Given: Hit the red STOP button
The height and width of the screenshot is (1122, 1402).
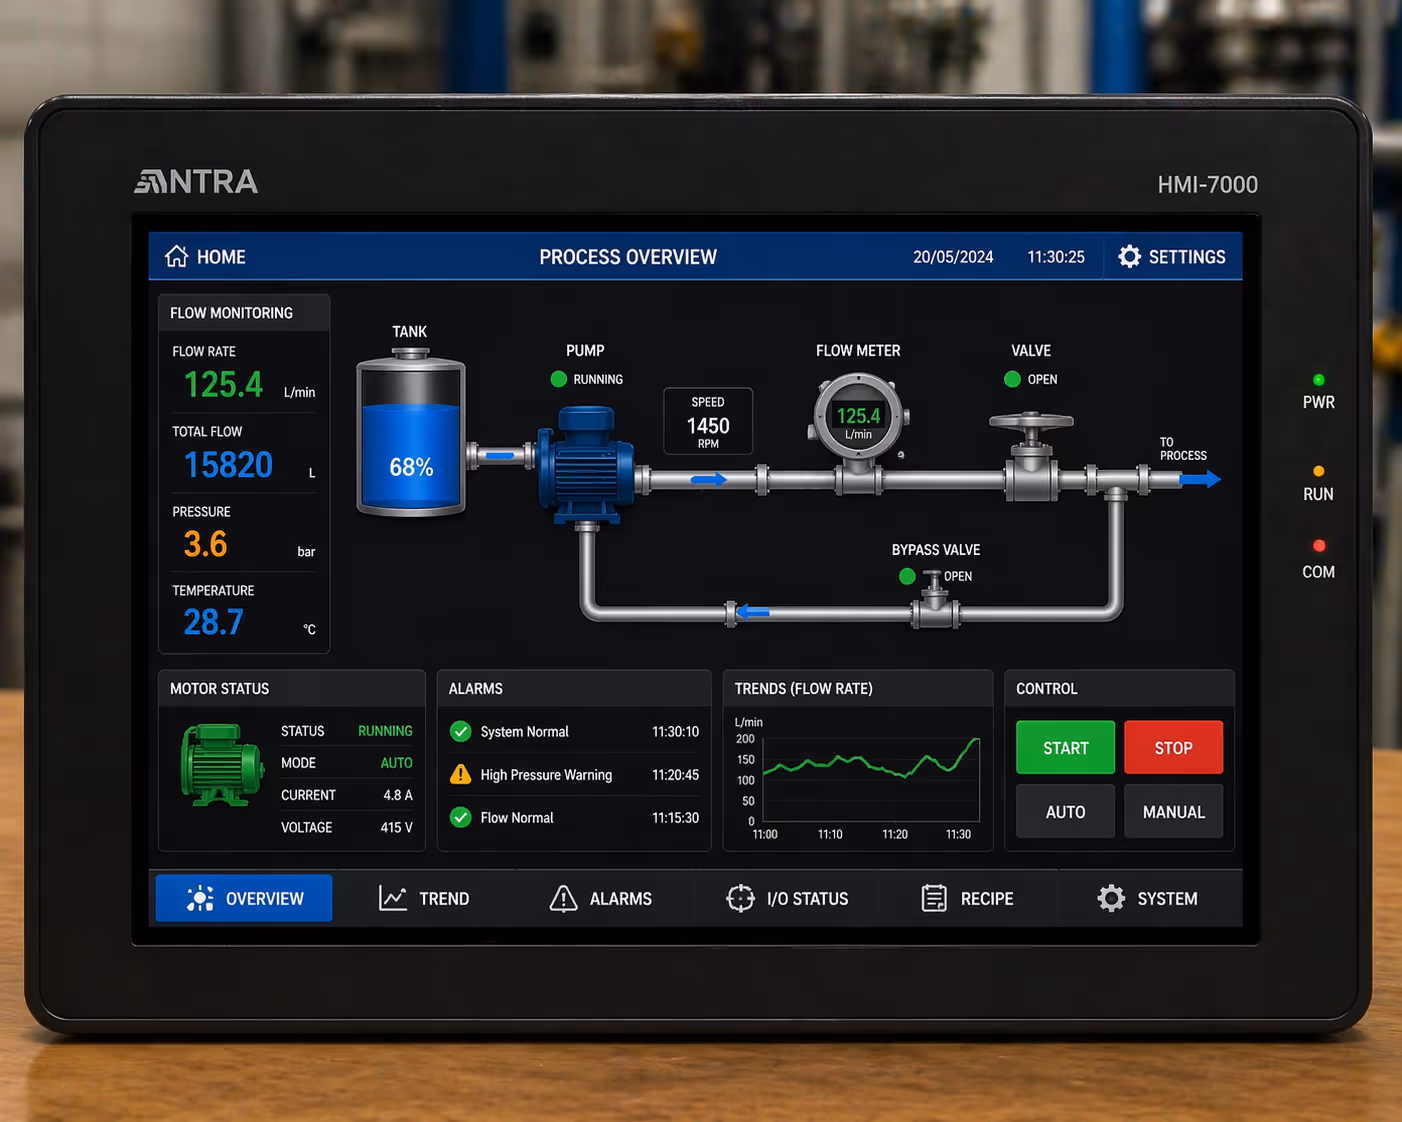Looking at the screenshot, I should pyautogui.click(x=1173, y=747).
